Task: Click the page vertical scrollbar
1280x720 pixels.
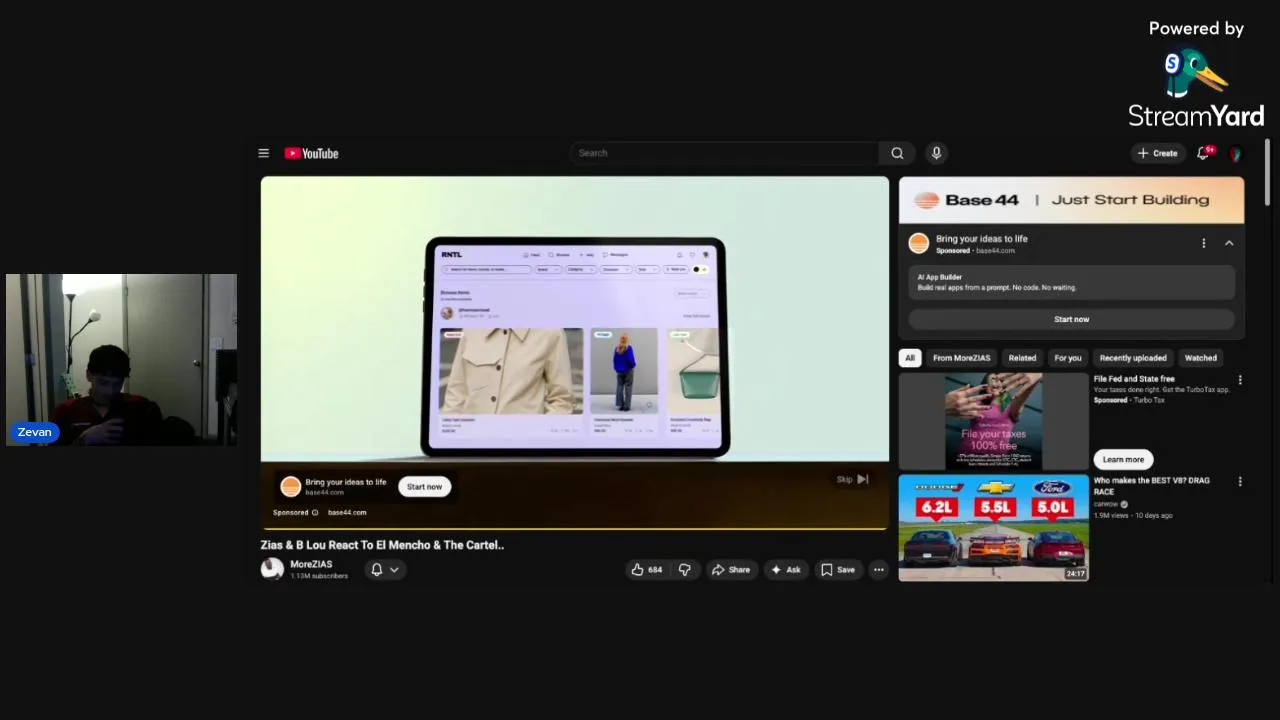Action: pyautogui.click(x=1267, y=173)
